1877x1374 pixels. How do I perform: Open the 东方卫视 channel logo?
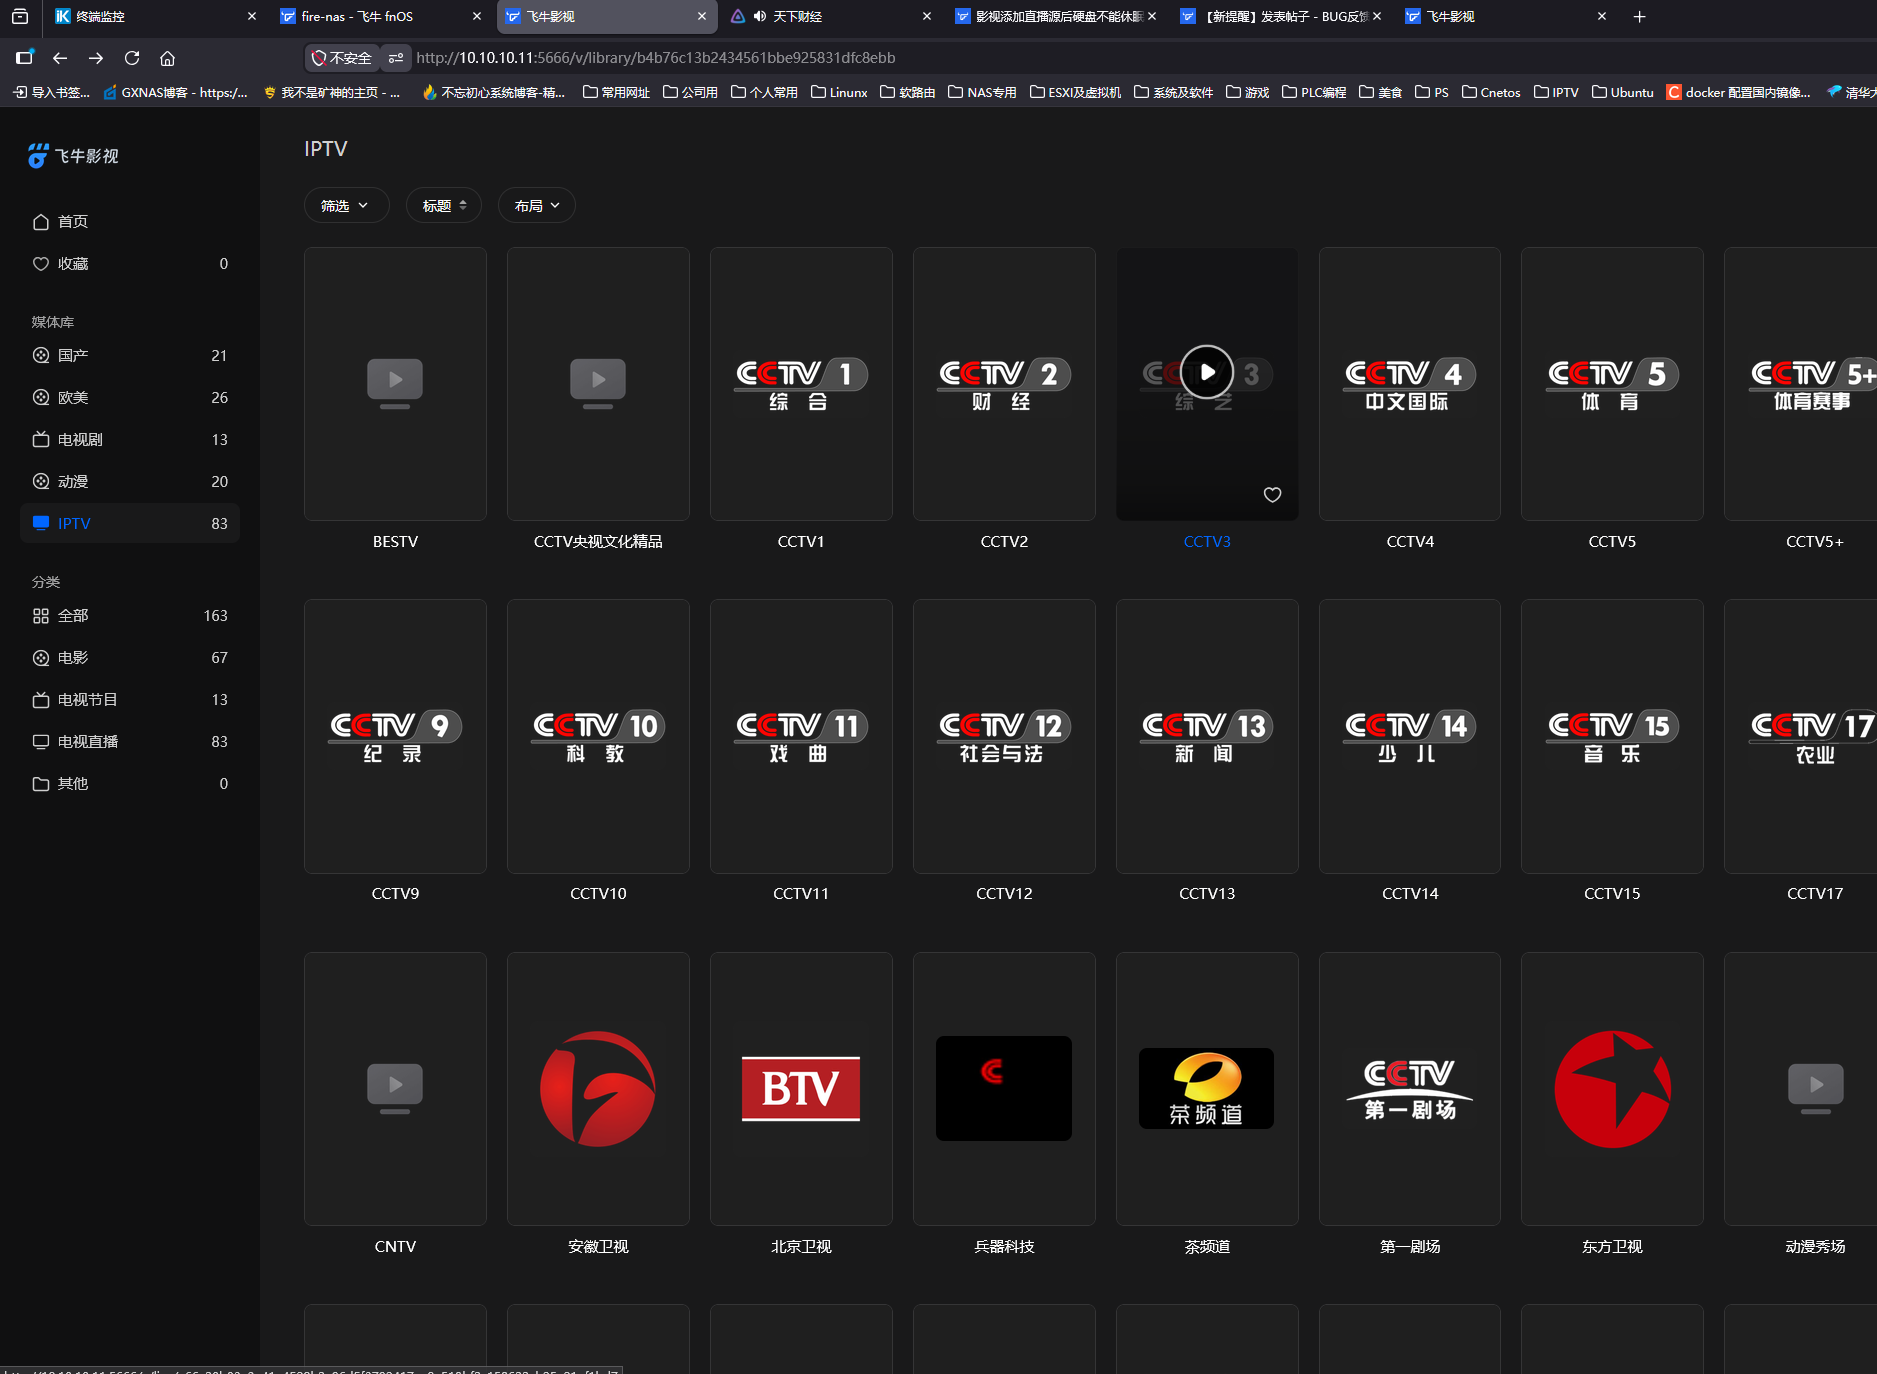click(x=1612, y=1089)
